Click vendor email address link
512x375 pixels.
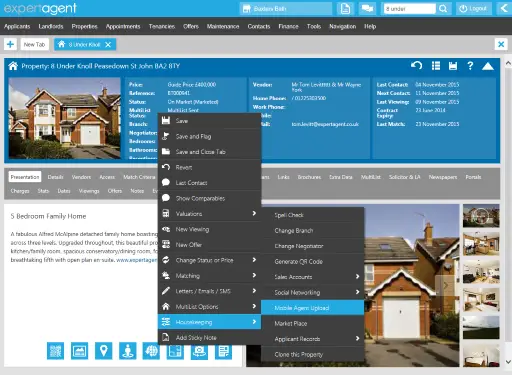[x=325, y=124]
